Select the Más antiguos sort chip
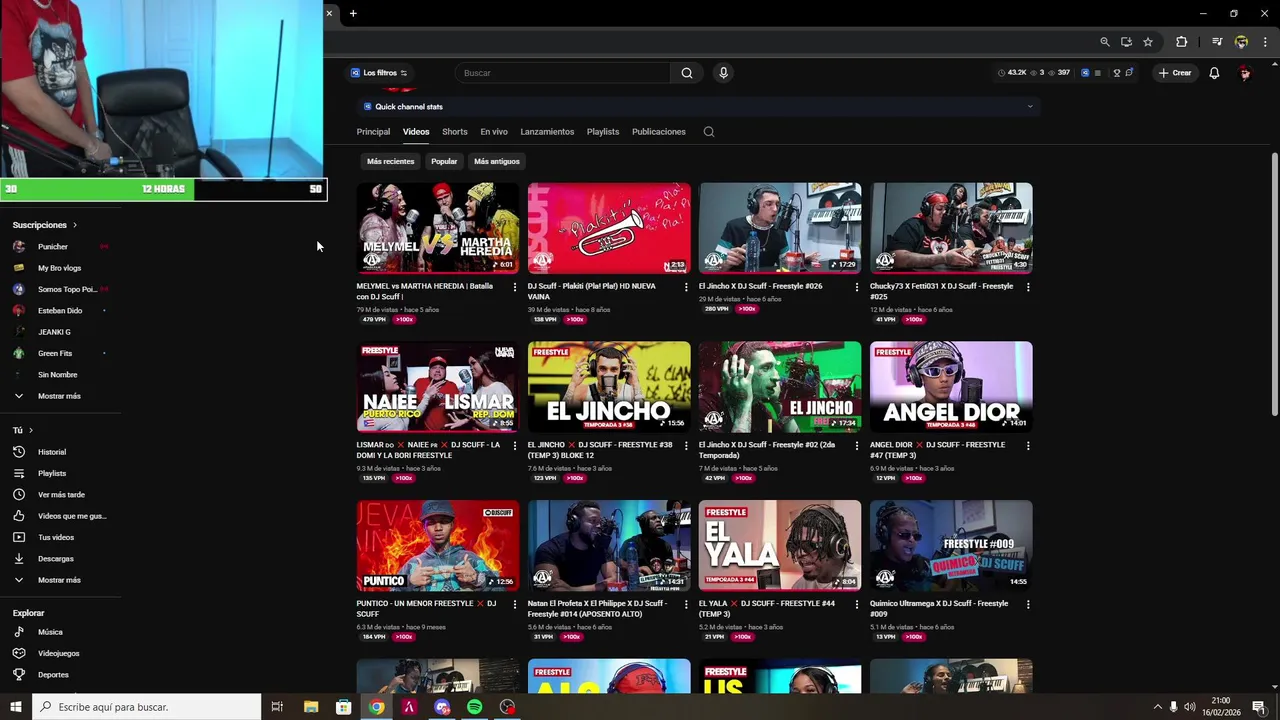The height and width of the screenshot is (720, 1280). pyautogui.click(x=497, y=161)
